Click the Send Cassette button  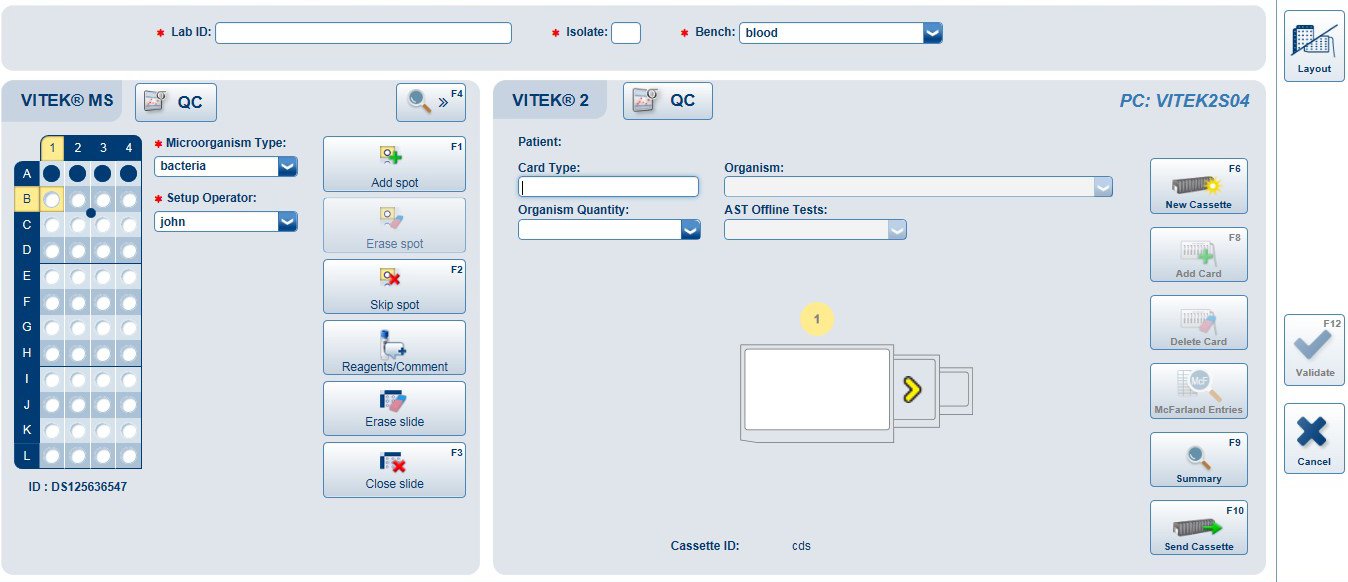pos(1199,528)
